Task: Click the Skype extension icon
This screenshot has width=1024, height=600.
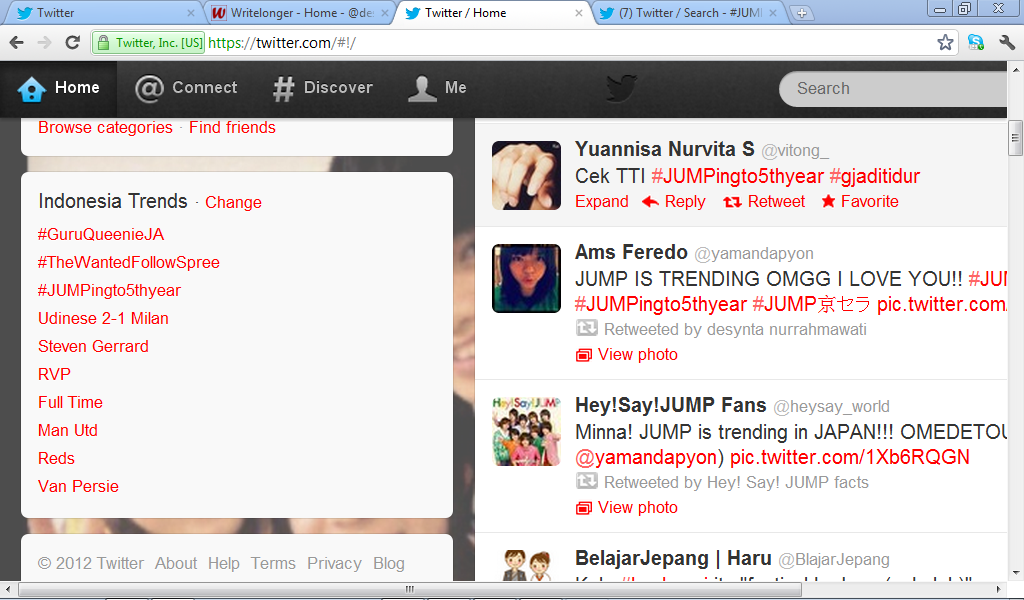Action: (976, 42)
